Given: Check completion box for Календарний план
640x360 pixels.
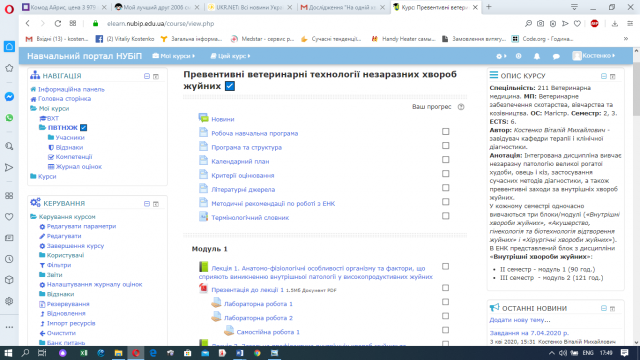Looking at the screenshot, I should [x=446, y=160].
